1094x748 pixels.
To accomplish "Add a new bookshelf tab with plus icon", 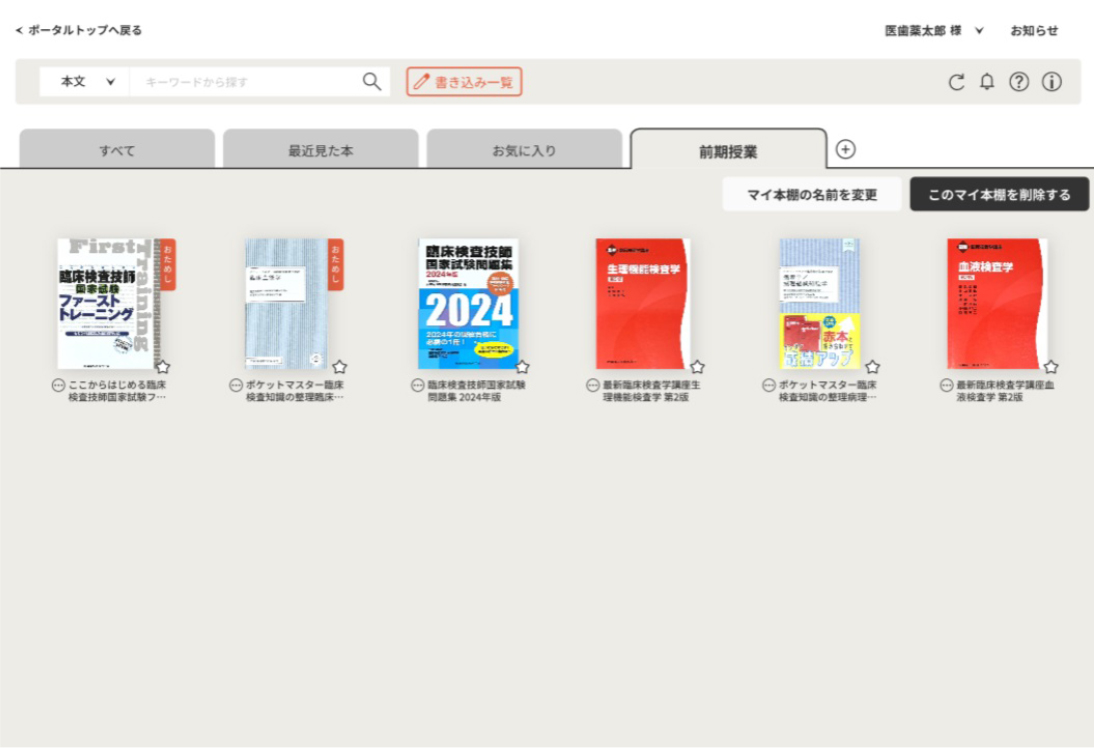I will 845,149.
